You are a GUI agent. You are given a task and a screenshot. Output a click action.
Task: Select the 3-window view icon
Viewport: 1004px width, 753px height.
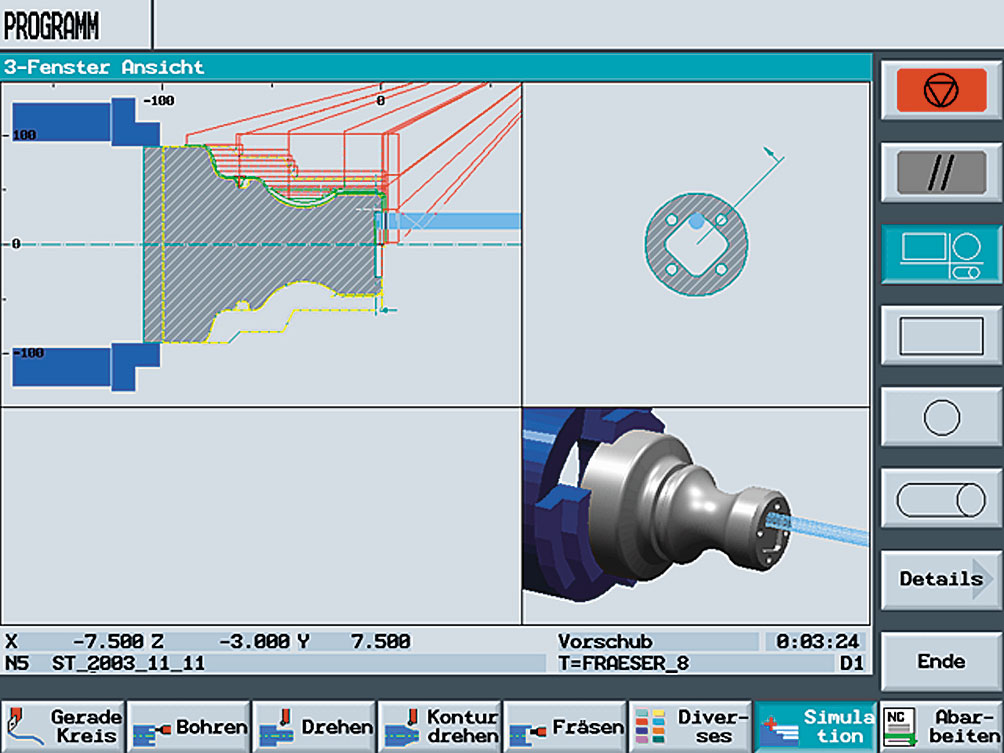tap(941, 255)
